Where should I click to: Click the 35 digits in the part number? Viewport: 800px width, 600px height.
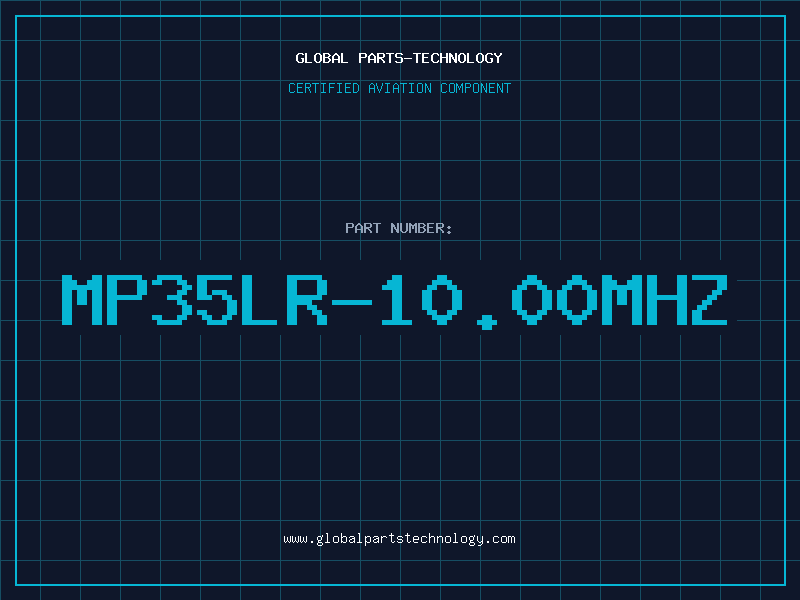point(195,300)
